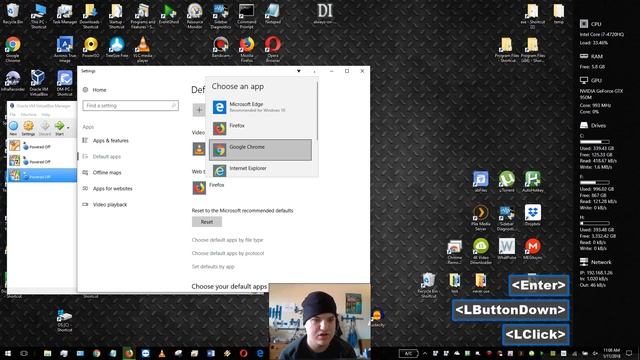Open the taskbar clock and date

click(611, 353)
